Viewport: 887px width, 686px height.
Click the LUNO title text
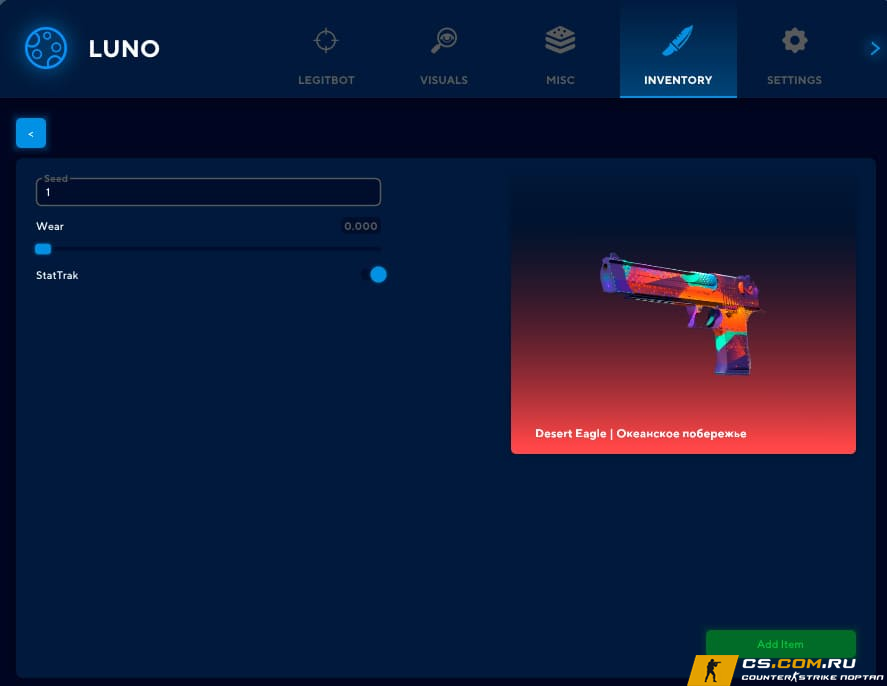pos(124,49)
